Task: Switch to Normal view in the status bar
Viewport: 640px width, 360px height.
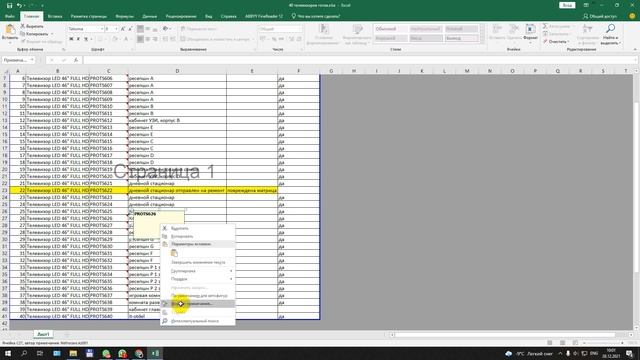Action: click(549, 343)
